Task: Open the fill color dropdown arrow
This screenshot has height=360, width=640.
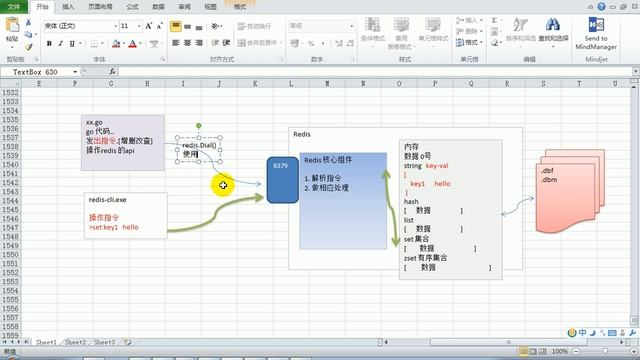Action: coord(123,43)
